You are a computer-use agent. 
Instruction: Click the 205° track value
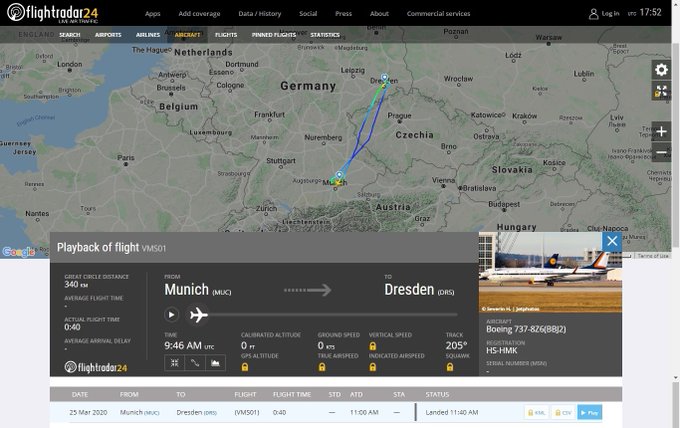pyautogui.click(x=456, y=346)
